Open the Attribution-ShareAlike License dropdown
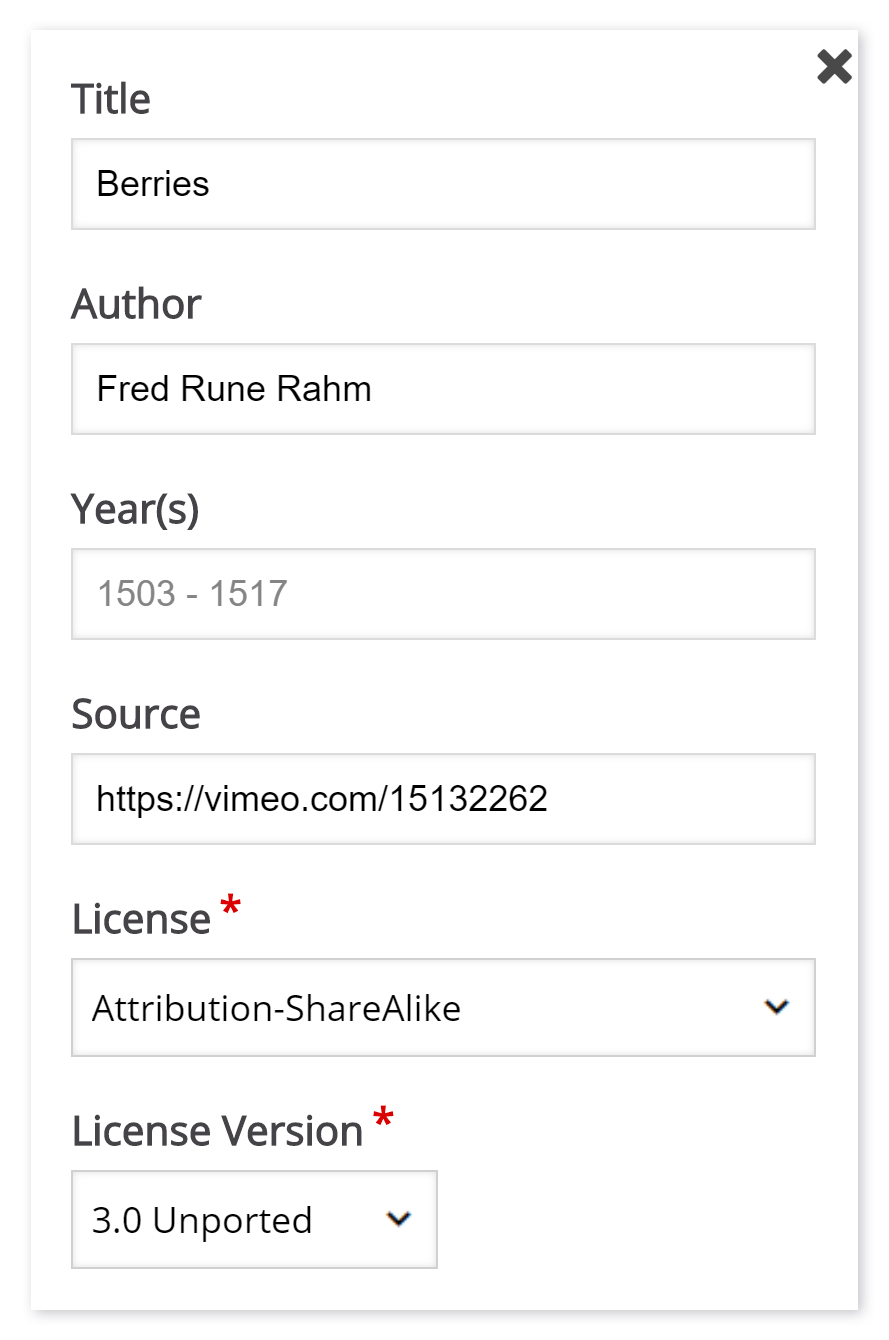The image size is (889, 1340). point(443,1007)
